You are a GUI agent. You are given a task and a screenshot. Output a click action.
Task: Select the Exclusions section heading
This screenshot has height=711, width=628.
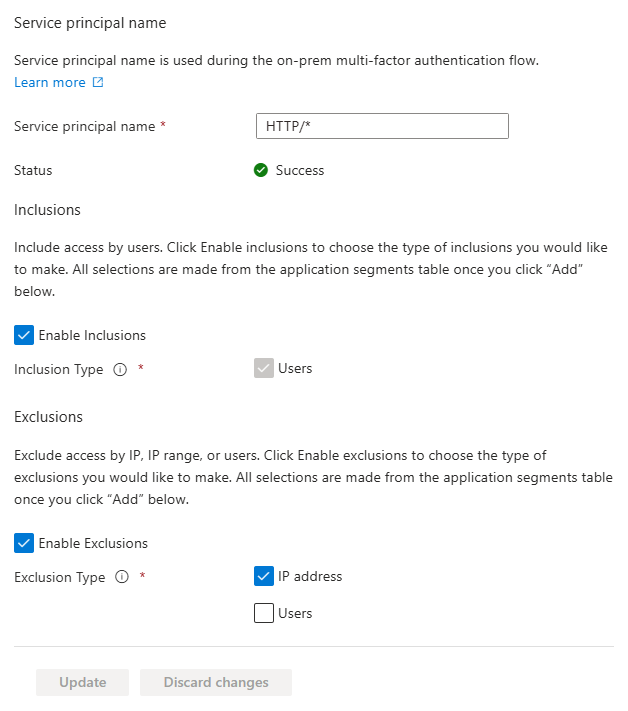point(48,416)
